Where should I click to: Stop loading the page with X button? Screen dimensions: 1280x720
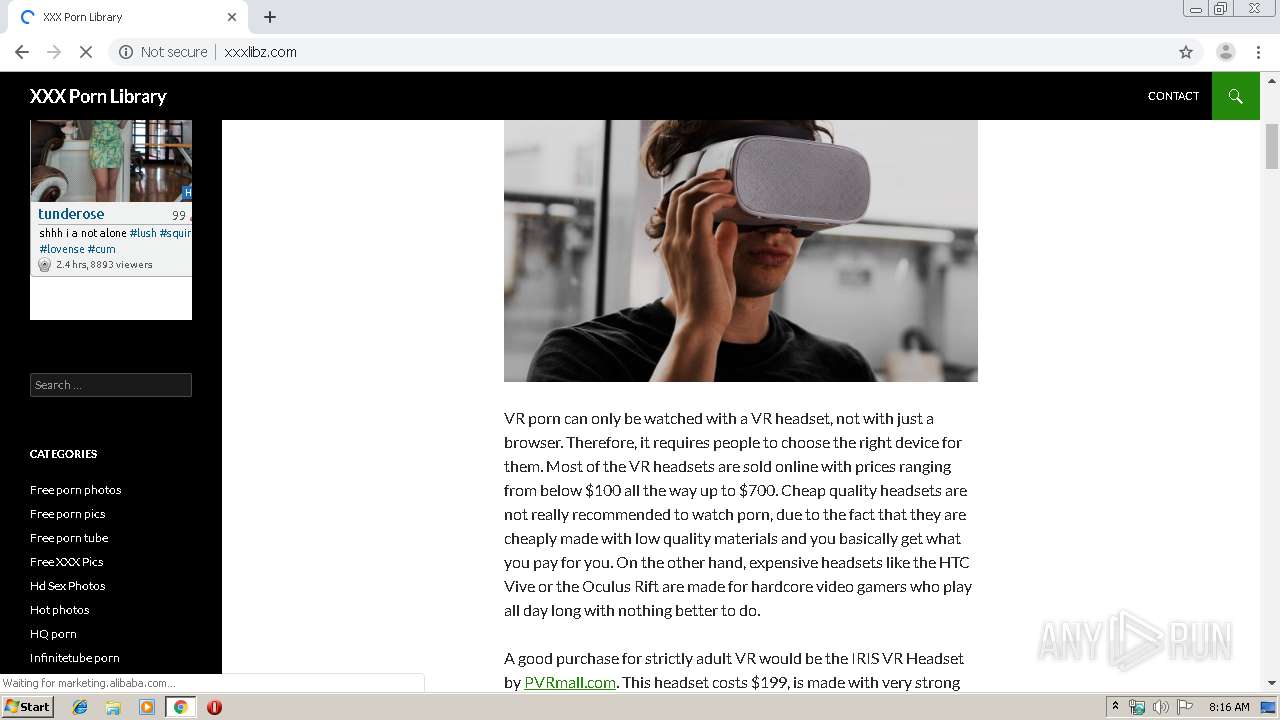[86, 52]
